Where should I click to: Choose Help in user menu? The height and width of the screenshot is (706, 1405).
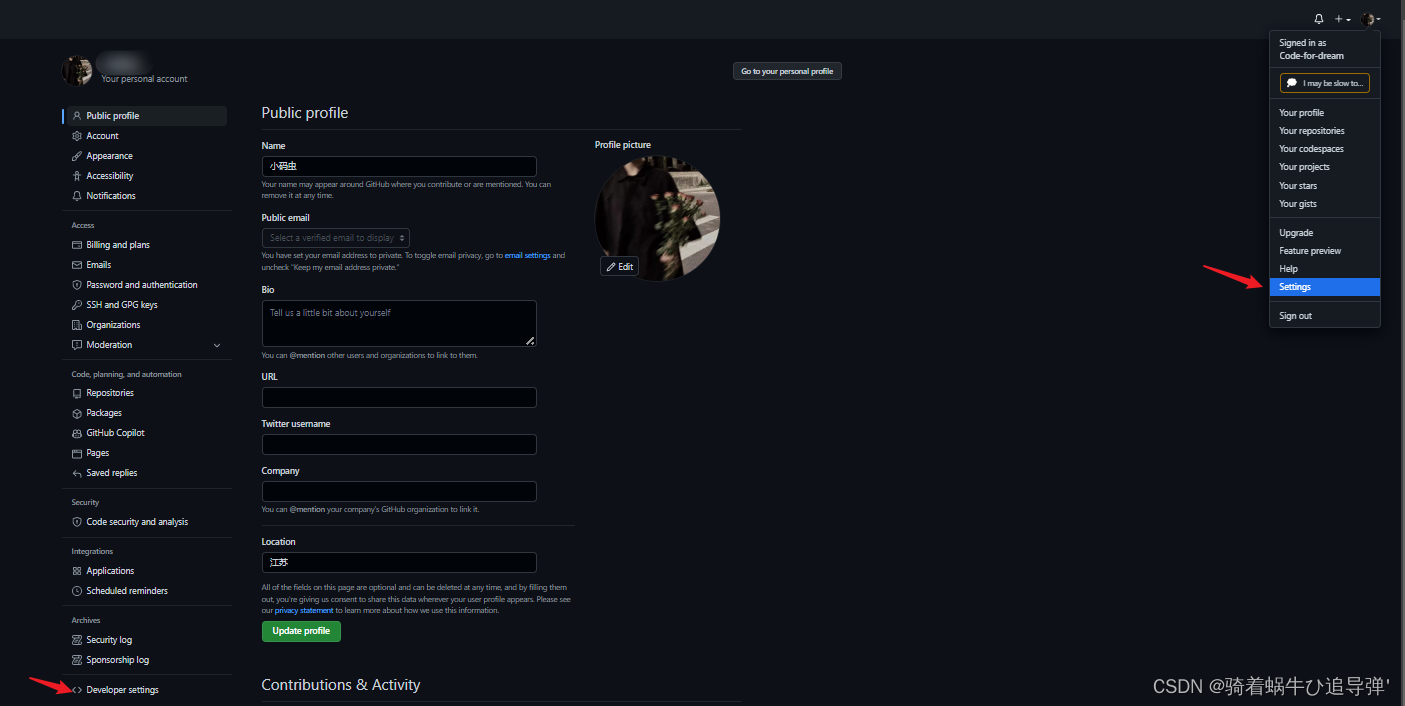point(1325,269)
